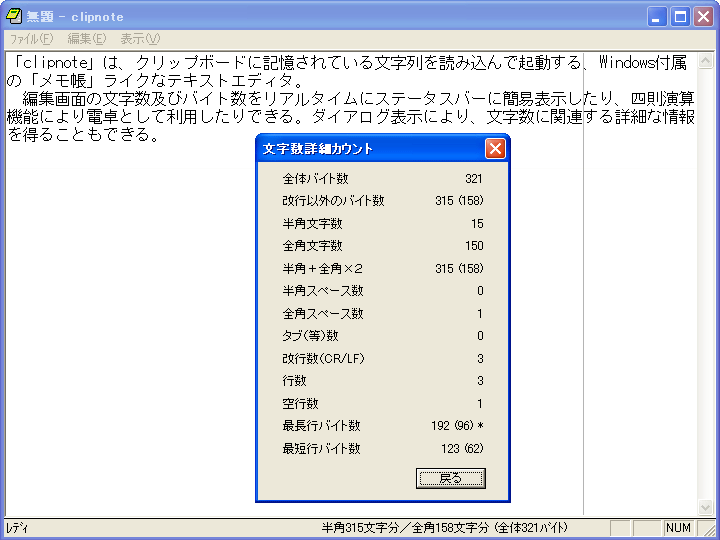This screenshot has width=720, height=540.
Task: Click the 改行以外のバイト数 label
Action: click(x=333, y=201)
